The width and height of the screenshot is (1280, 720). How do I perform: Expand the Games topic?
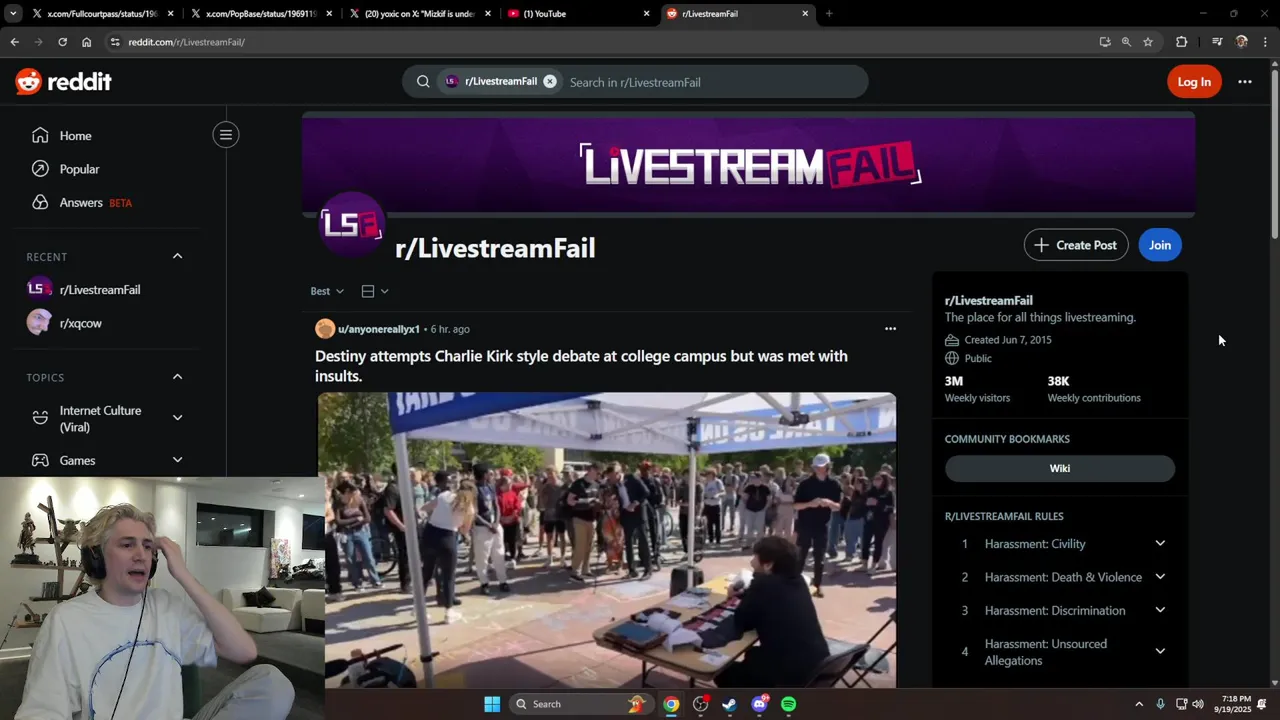pyautogui.click(x=177, y=460)
